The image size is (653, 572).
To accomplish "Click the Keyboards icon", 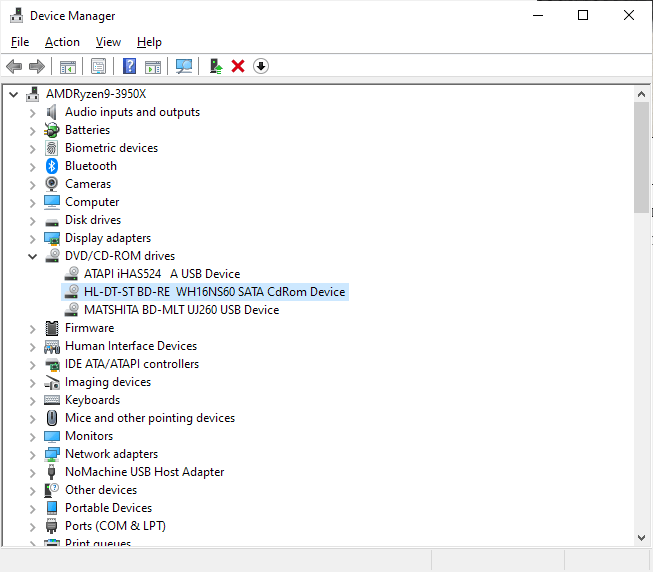I will click(52, 400).
